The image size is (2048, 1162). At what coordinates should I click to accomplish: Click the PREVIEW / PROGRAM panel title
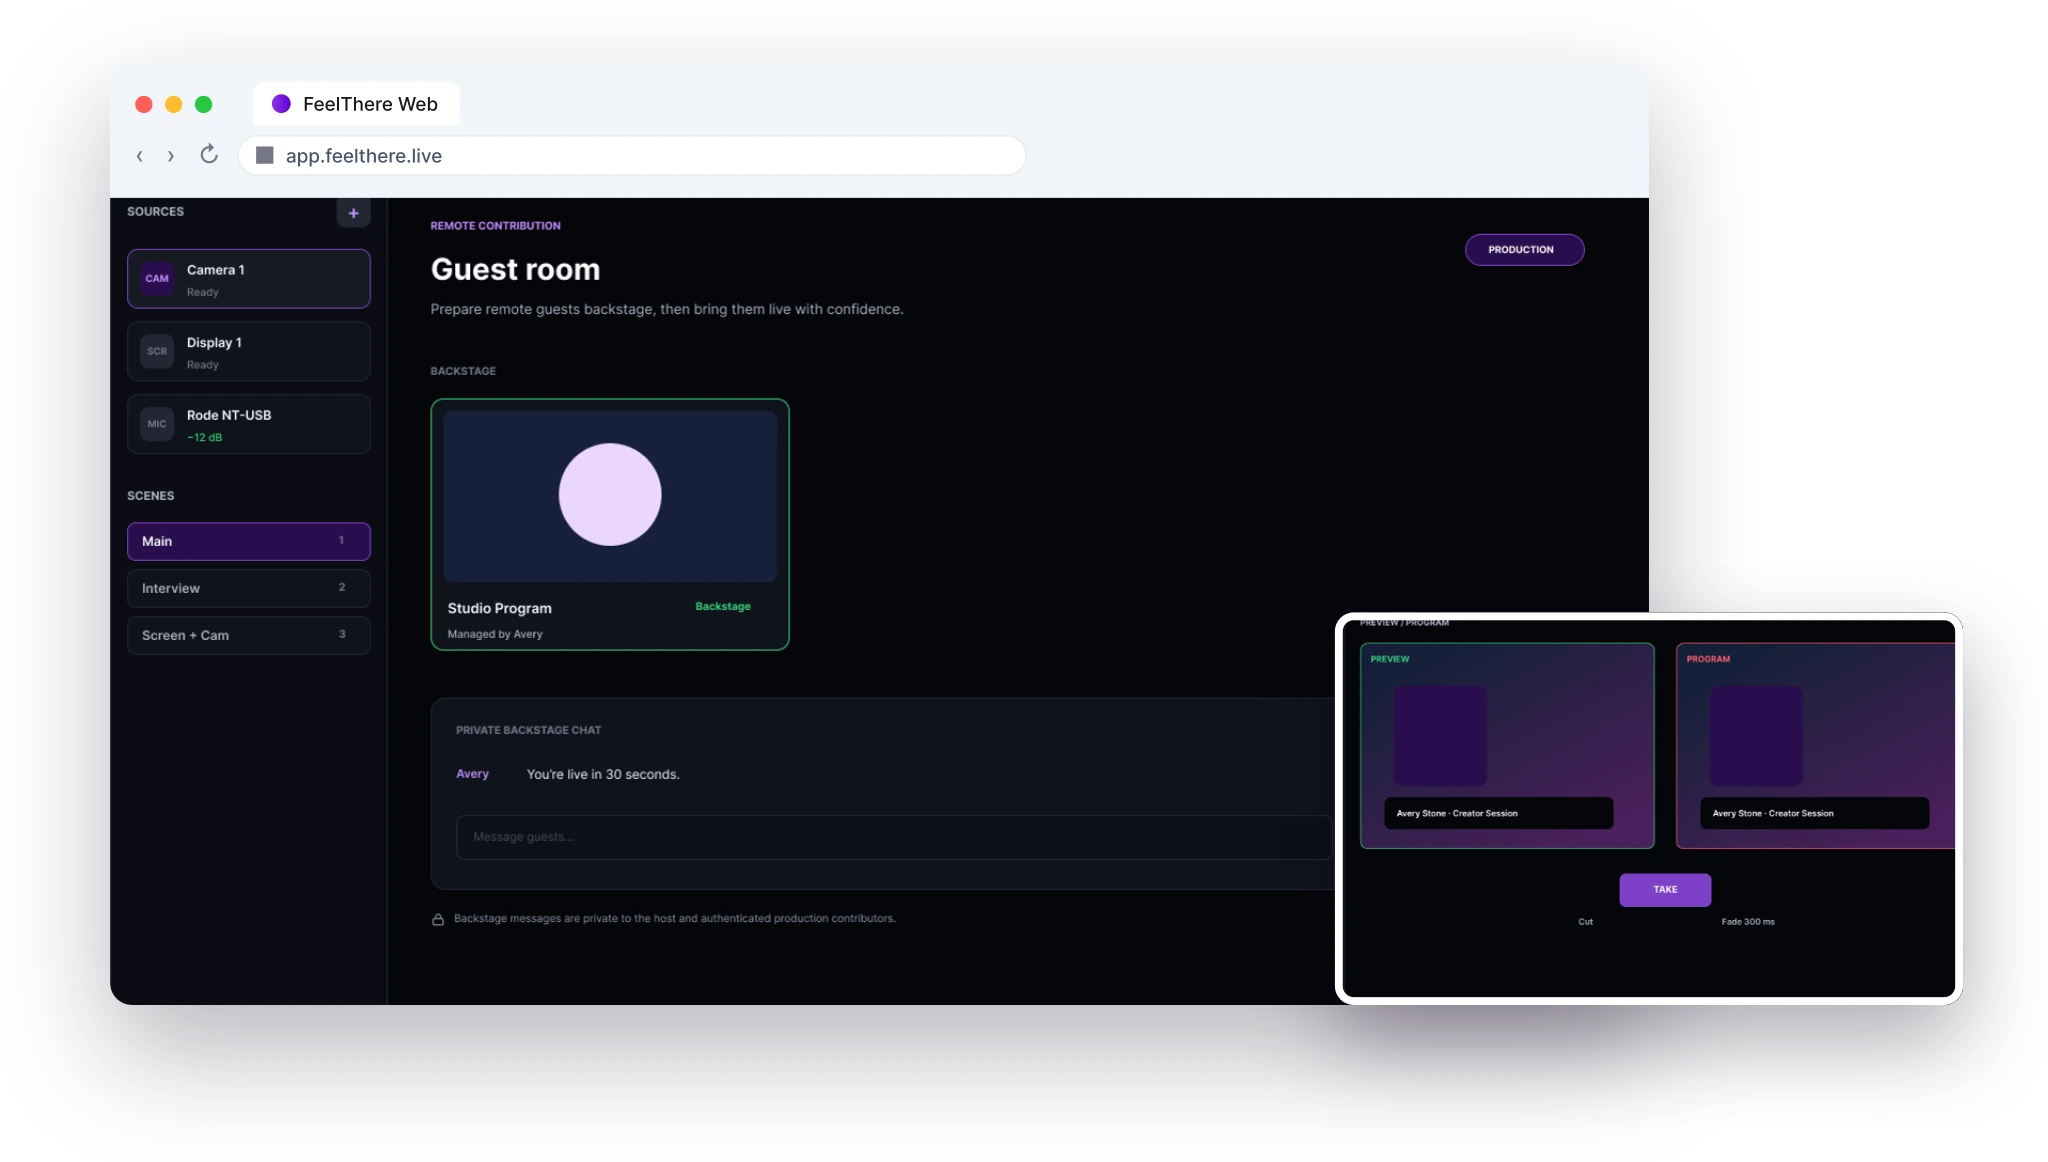pos(1404,623)
